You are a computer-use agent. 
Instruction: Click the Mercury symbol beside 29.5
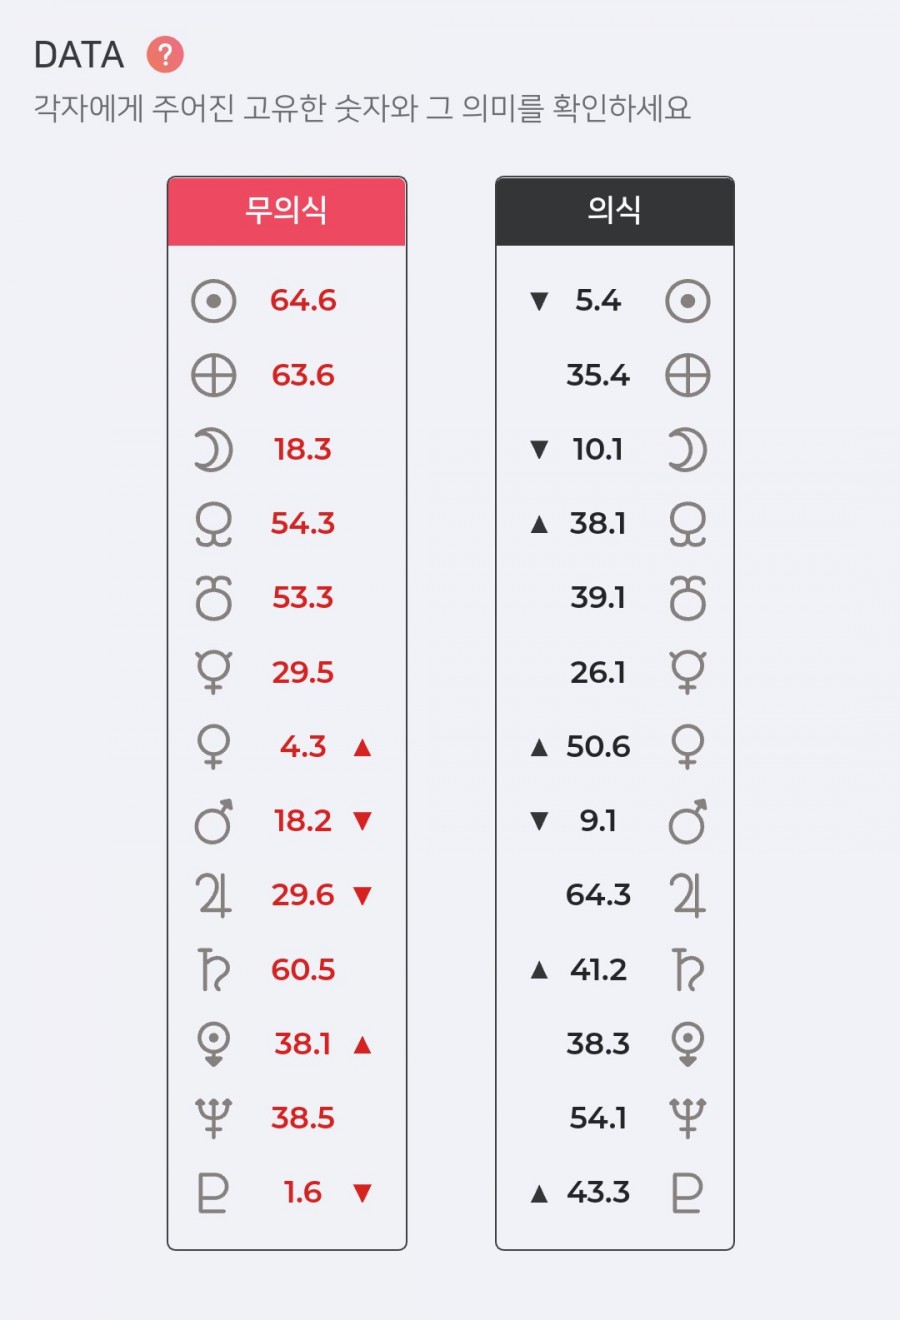(213, 672)
